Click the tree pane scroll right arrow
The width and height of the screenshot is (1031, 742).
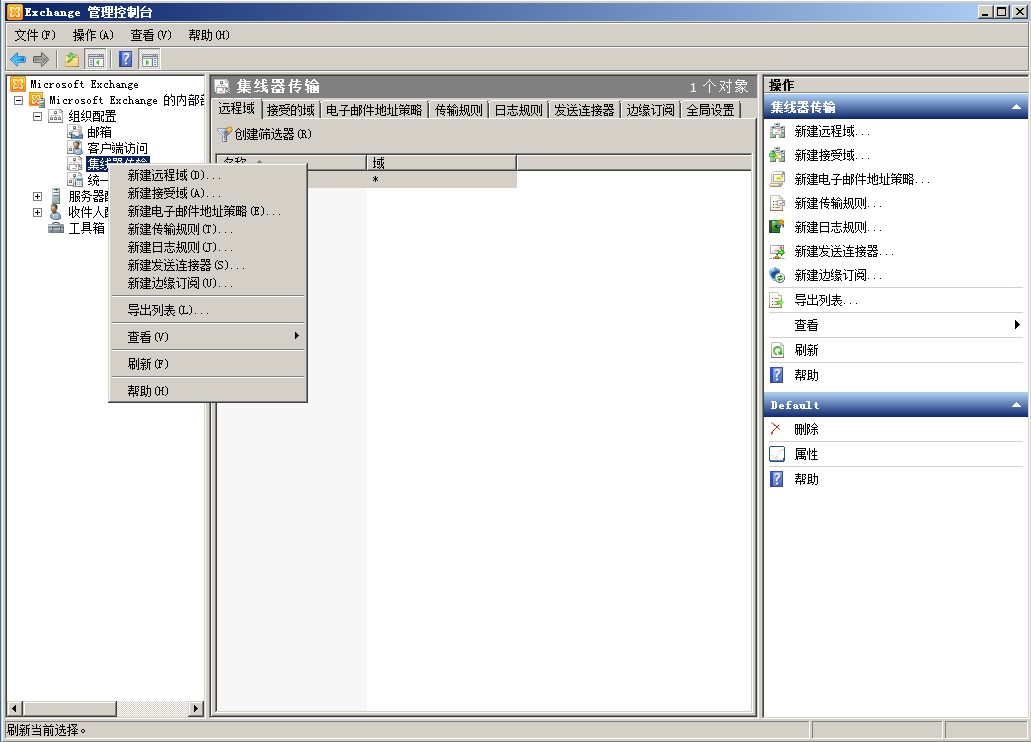[196, 708]
